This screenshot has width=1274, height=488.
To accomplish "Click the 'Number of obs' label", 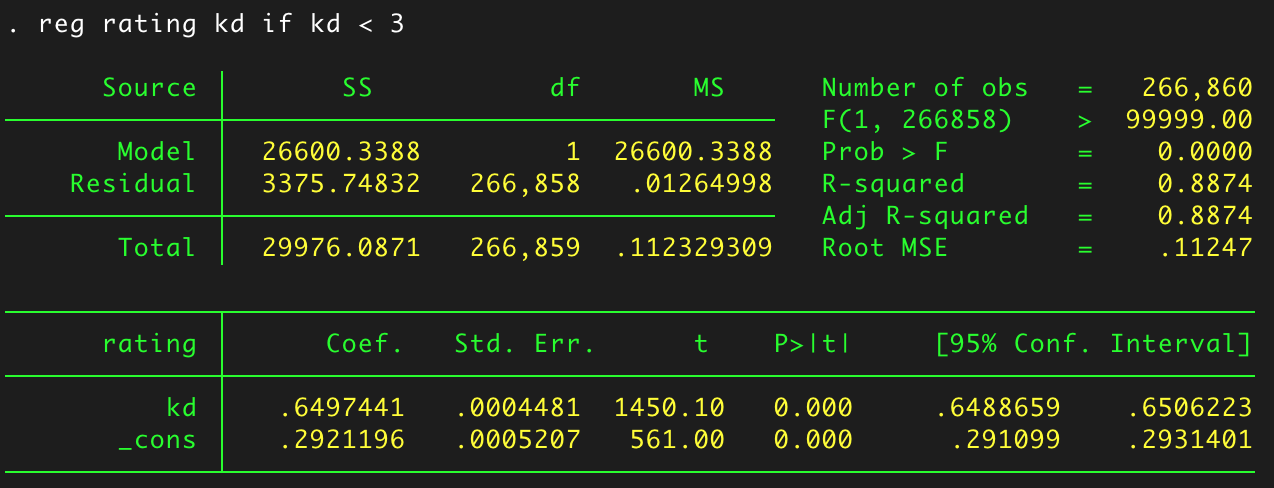I will [925, 88].
